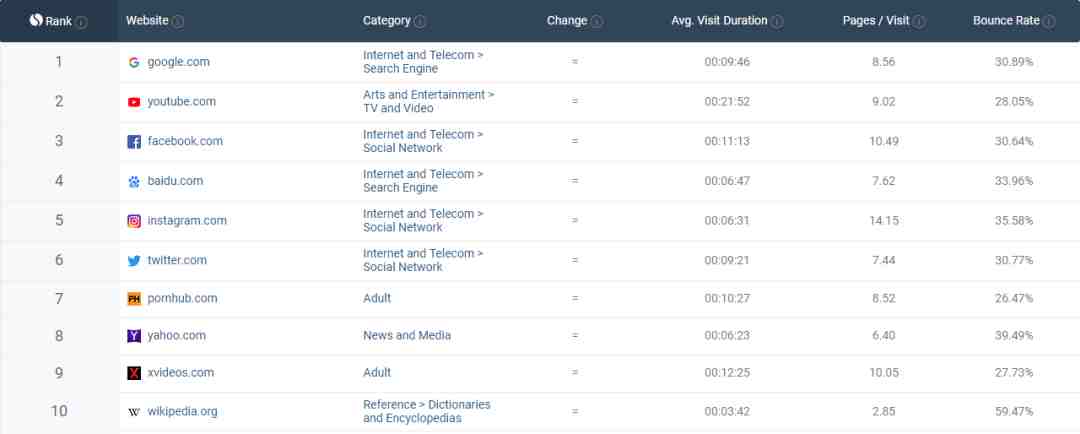Sort by the Rank column header
This screenshot has width=1080, height=434.
(59, 21)
